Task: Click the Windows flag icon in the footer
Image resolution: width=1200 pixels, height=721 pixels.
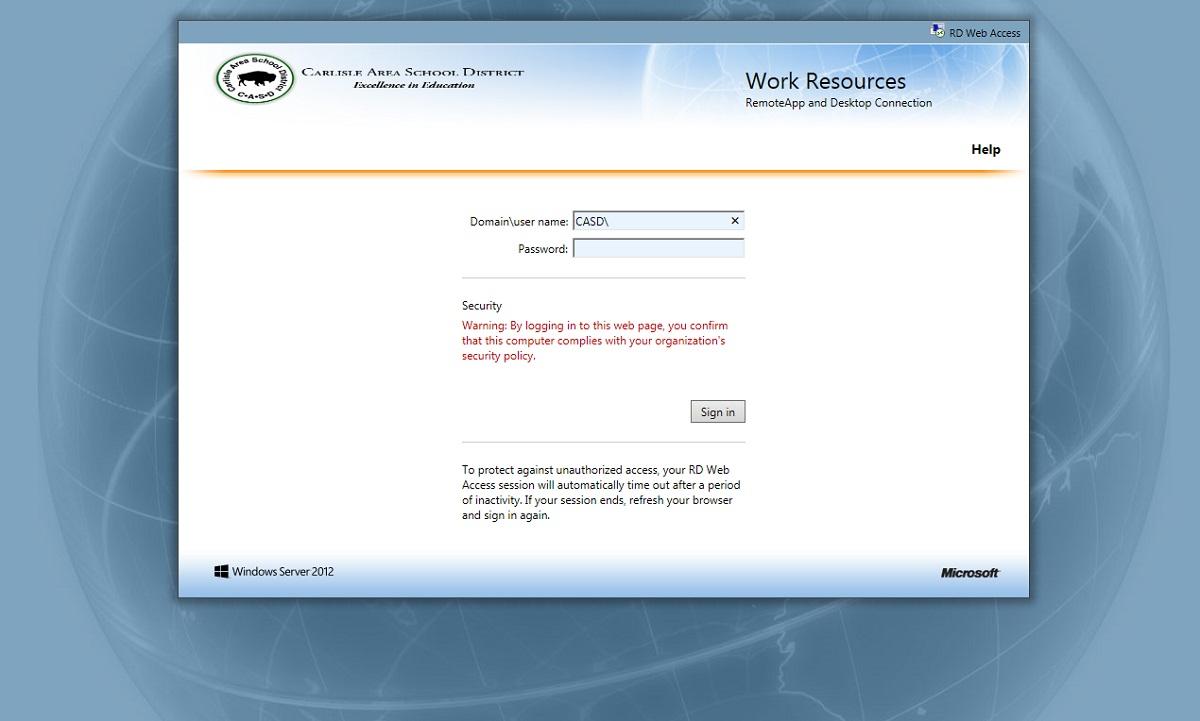Action: click(x=221, y=570)
